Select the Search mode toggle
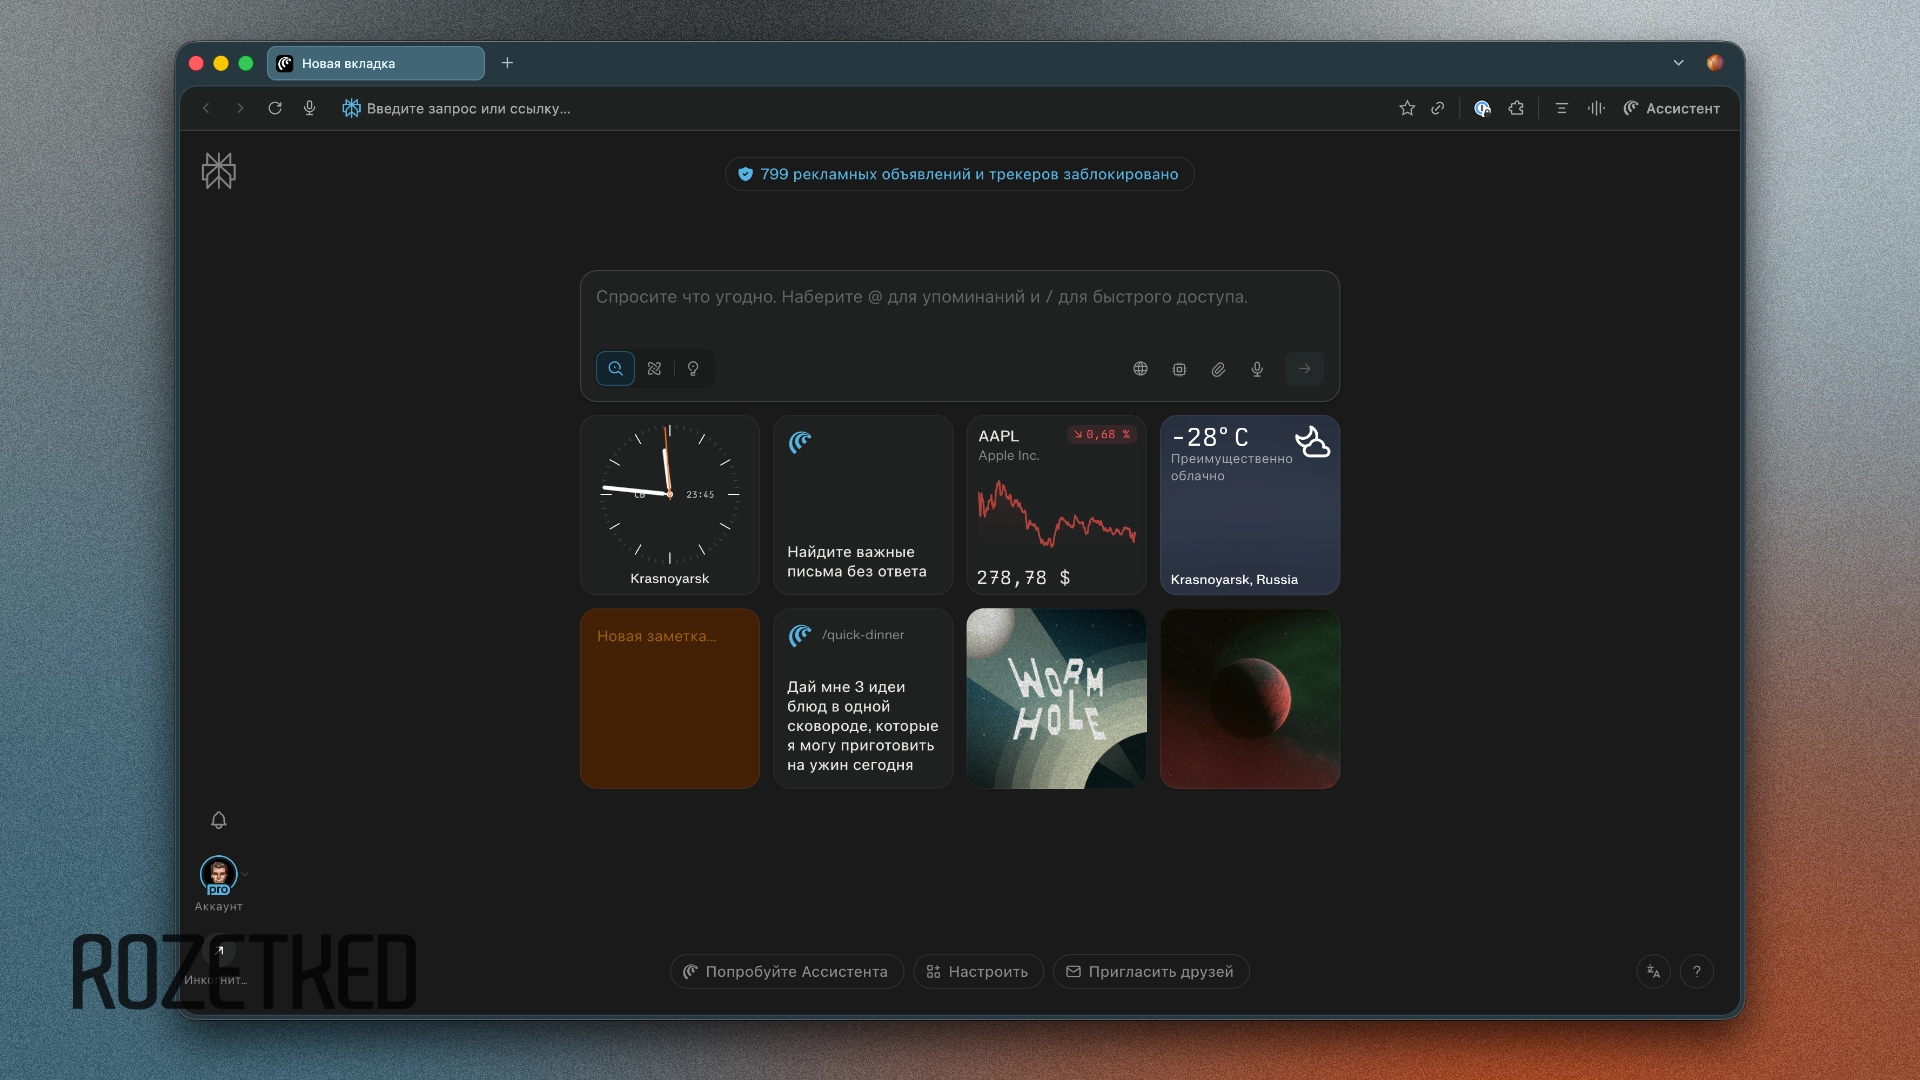The height and width of the screenshot is (1080, 1920). pos(615,369)
